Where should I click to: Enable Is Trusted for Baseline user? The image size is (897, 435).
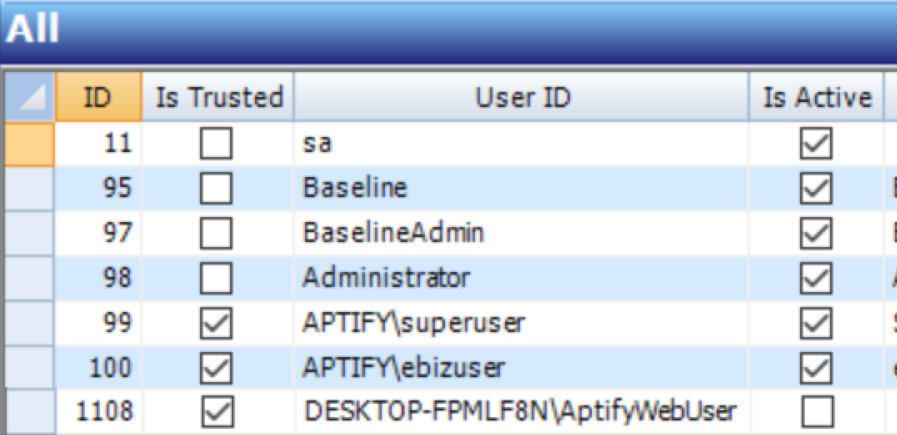tap(217, 188)
